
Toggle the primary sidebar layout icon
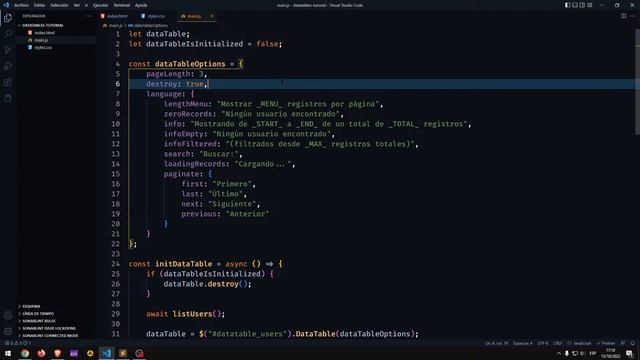pos(568,5)
